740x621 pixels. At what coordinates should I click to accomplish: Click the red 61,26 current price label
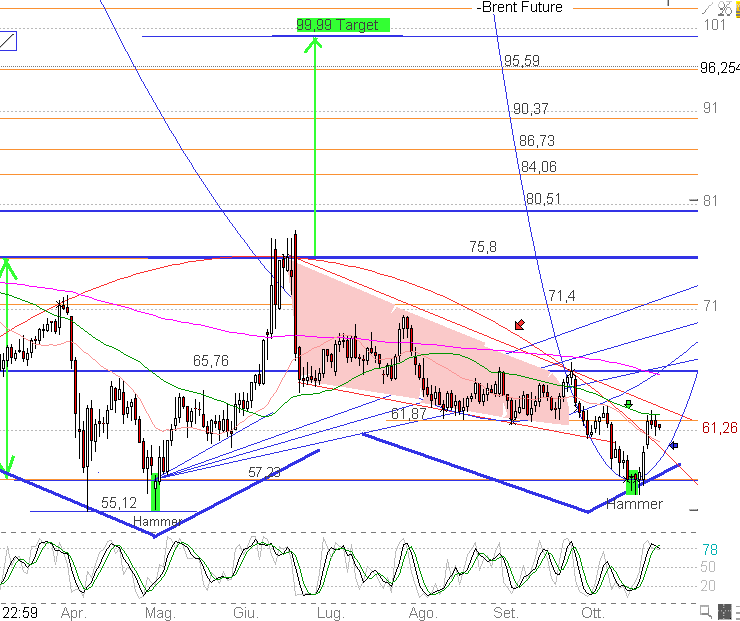click(719, 428)
